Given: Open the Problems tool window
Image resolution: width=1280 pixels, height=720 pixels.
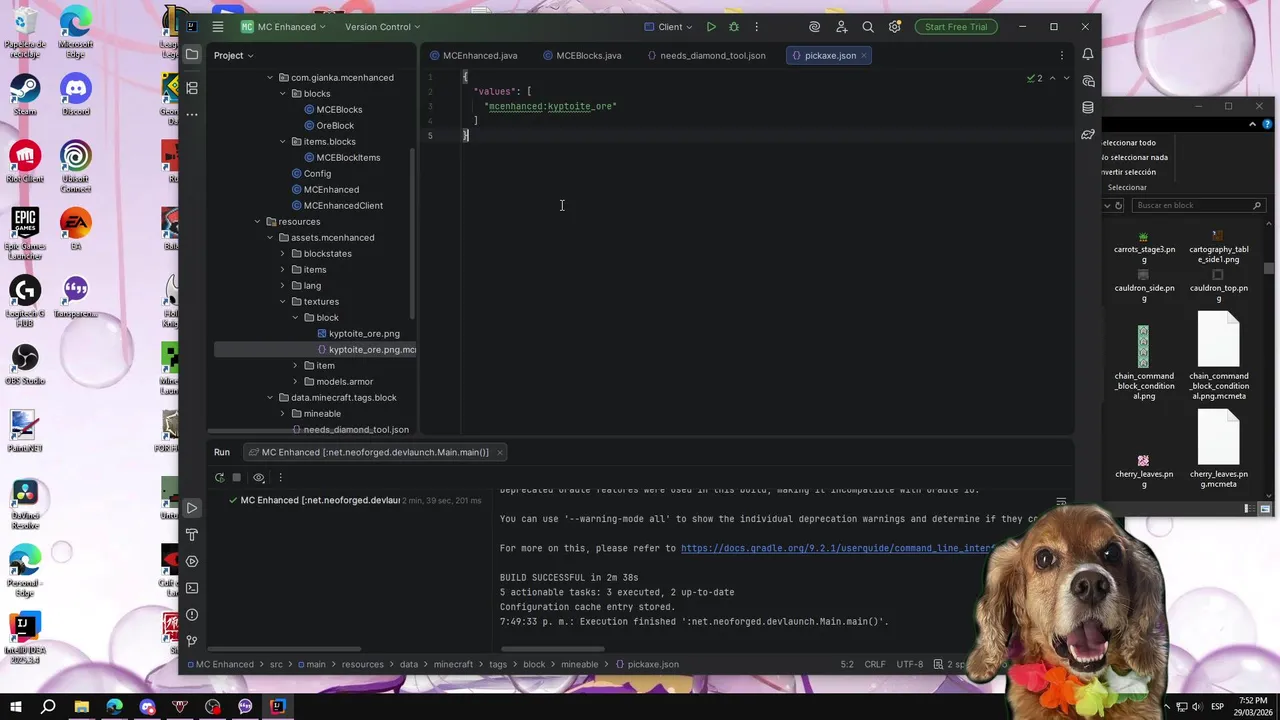Looking at the screenshot, I should point(192,614).
